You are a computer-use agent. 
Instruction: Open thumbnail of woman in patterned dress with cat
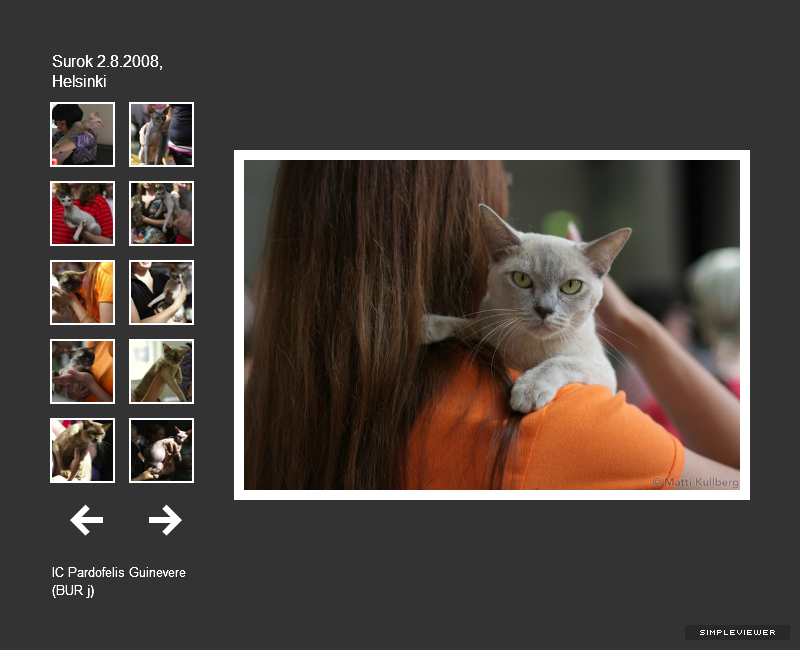coord(161,213)
